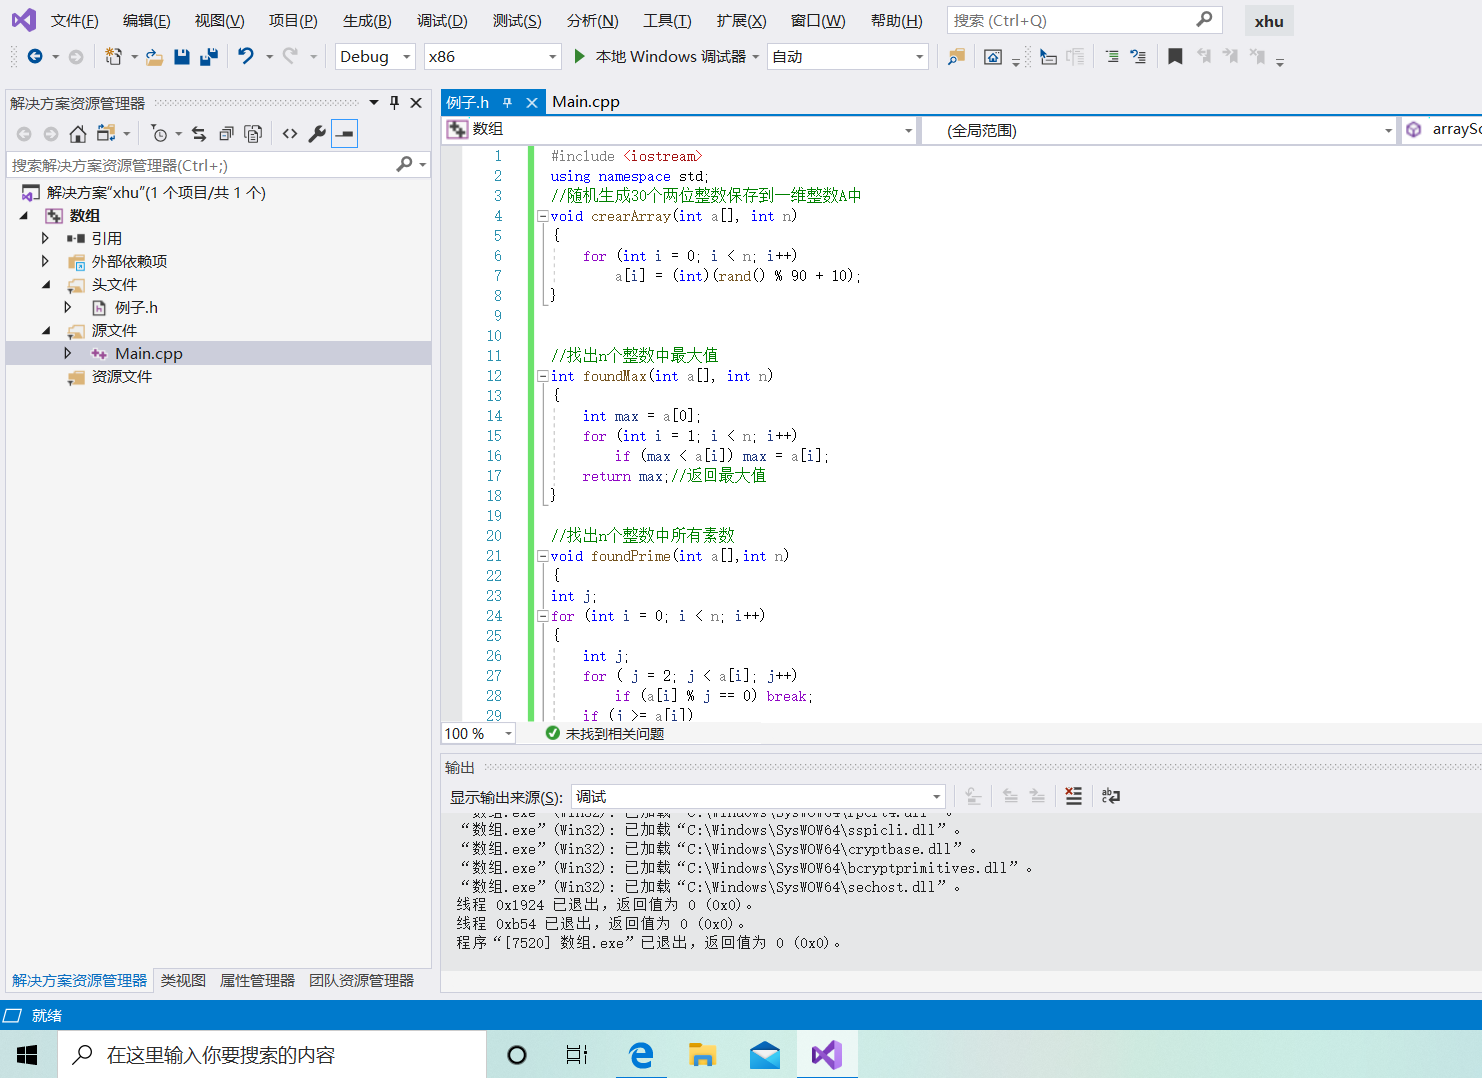This screenshot has height=1078, width=1482.
Task: Click the Find in Files icon
Action: coord(957,57)
